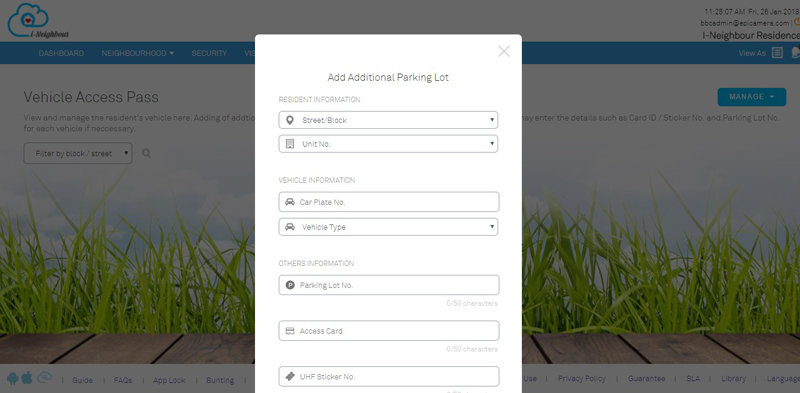Click the cloud icon in the footer

44,378
